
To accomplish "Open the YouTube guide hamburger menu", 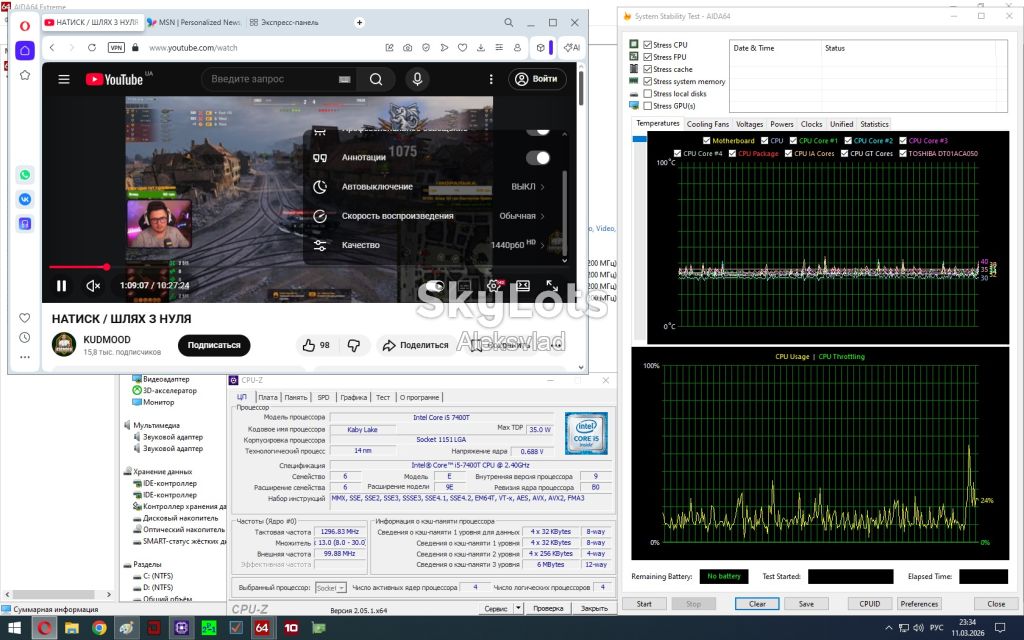I will point(64,79).
